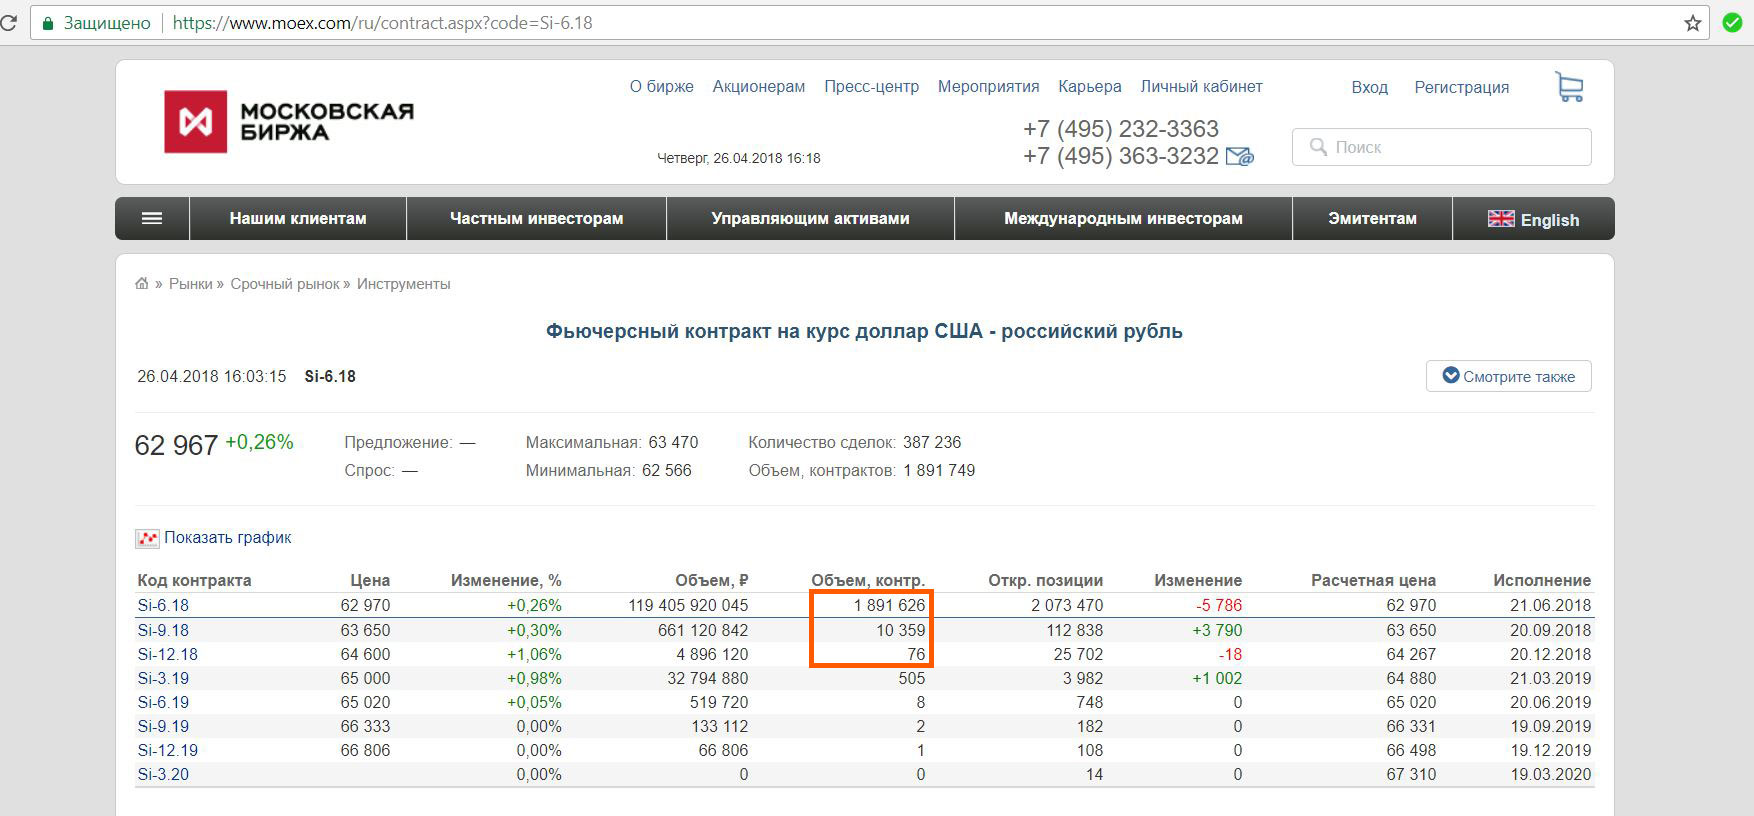Click the padlock secure site icon
Viewport: 1754px width, 816px height.
coord(47,23)
